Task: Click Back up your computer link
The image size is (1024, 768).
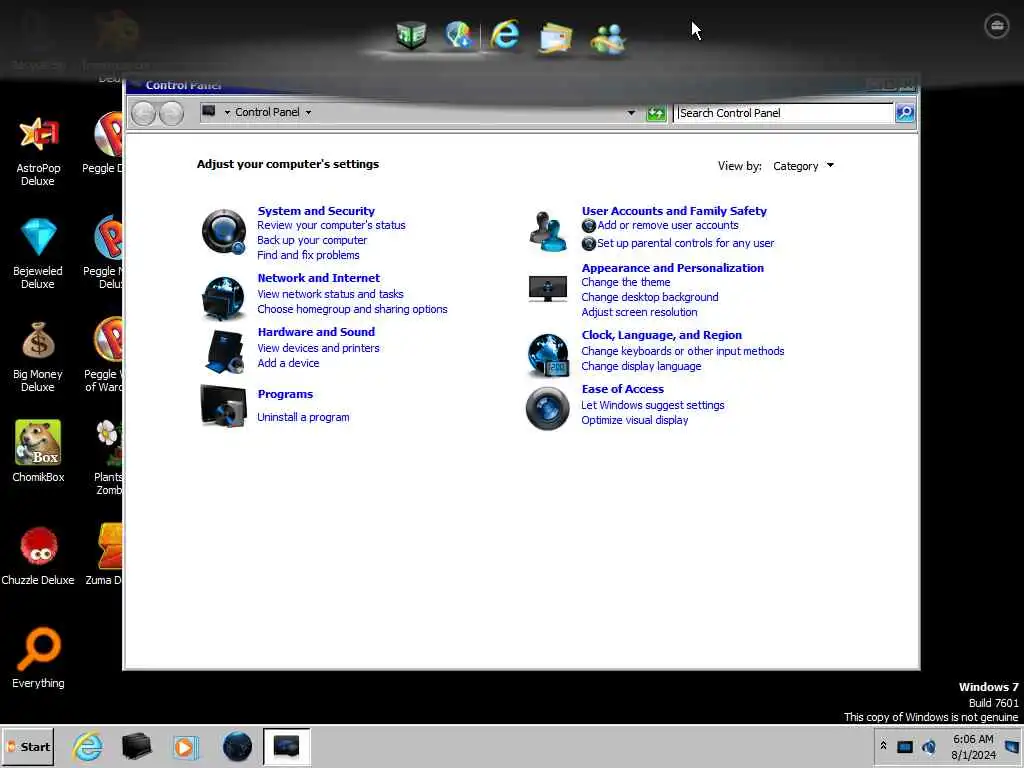Action: point(312,240)
